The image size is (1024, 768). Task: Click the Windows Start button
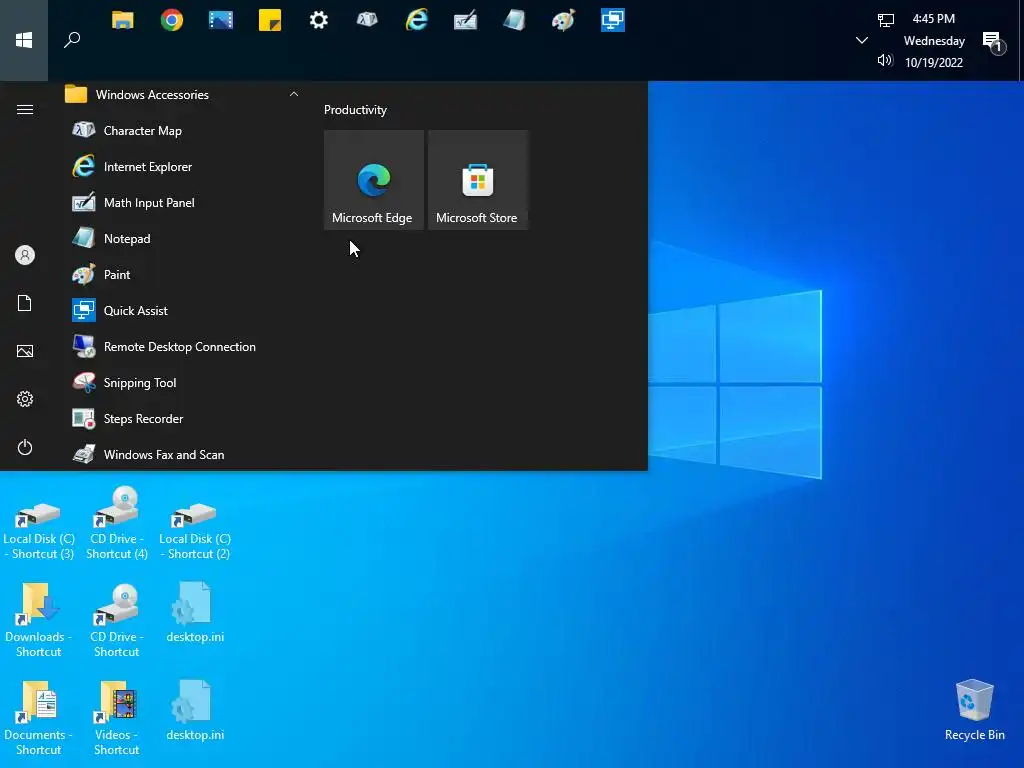point(24,40)
